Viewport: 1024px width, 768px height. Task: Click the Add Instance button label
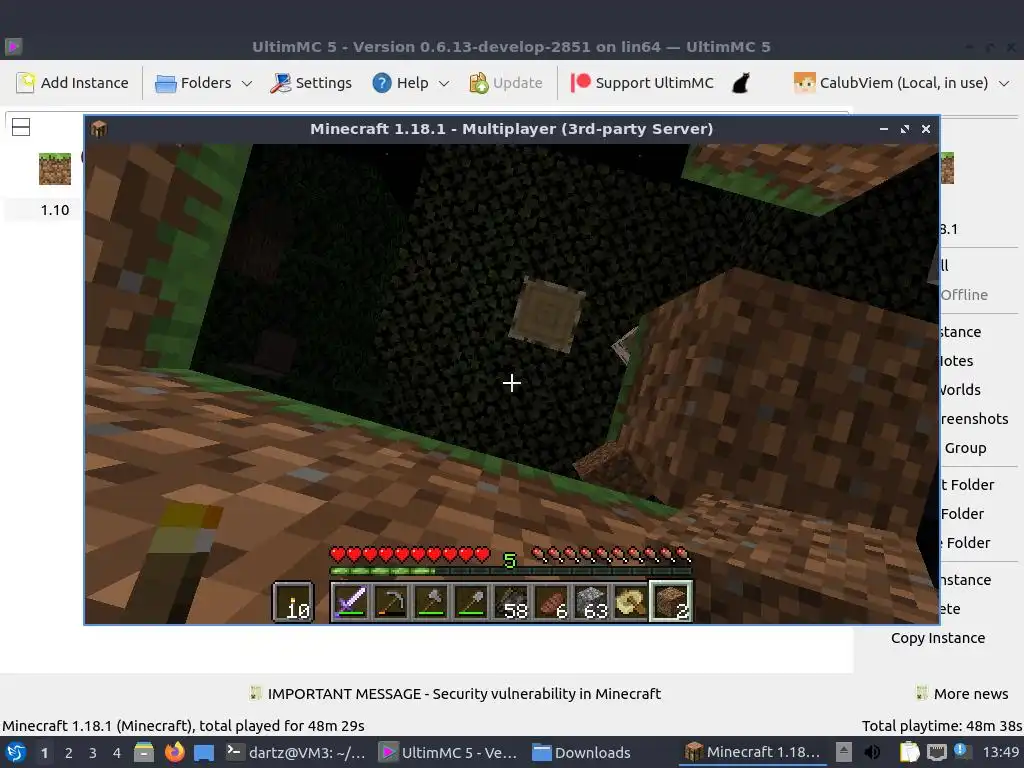click(84, 83)
